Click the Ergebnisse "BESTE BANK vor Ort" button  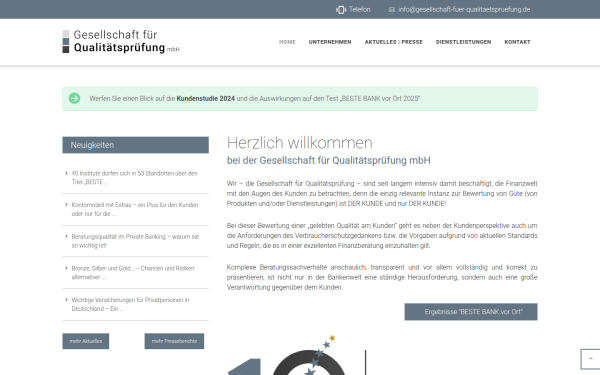(471, 312)
